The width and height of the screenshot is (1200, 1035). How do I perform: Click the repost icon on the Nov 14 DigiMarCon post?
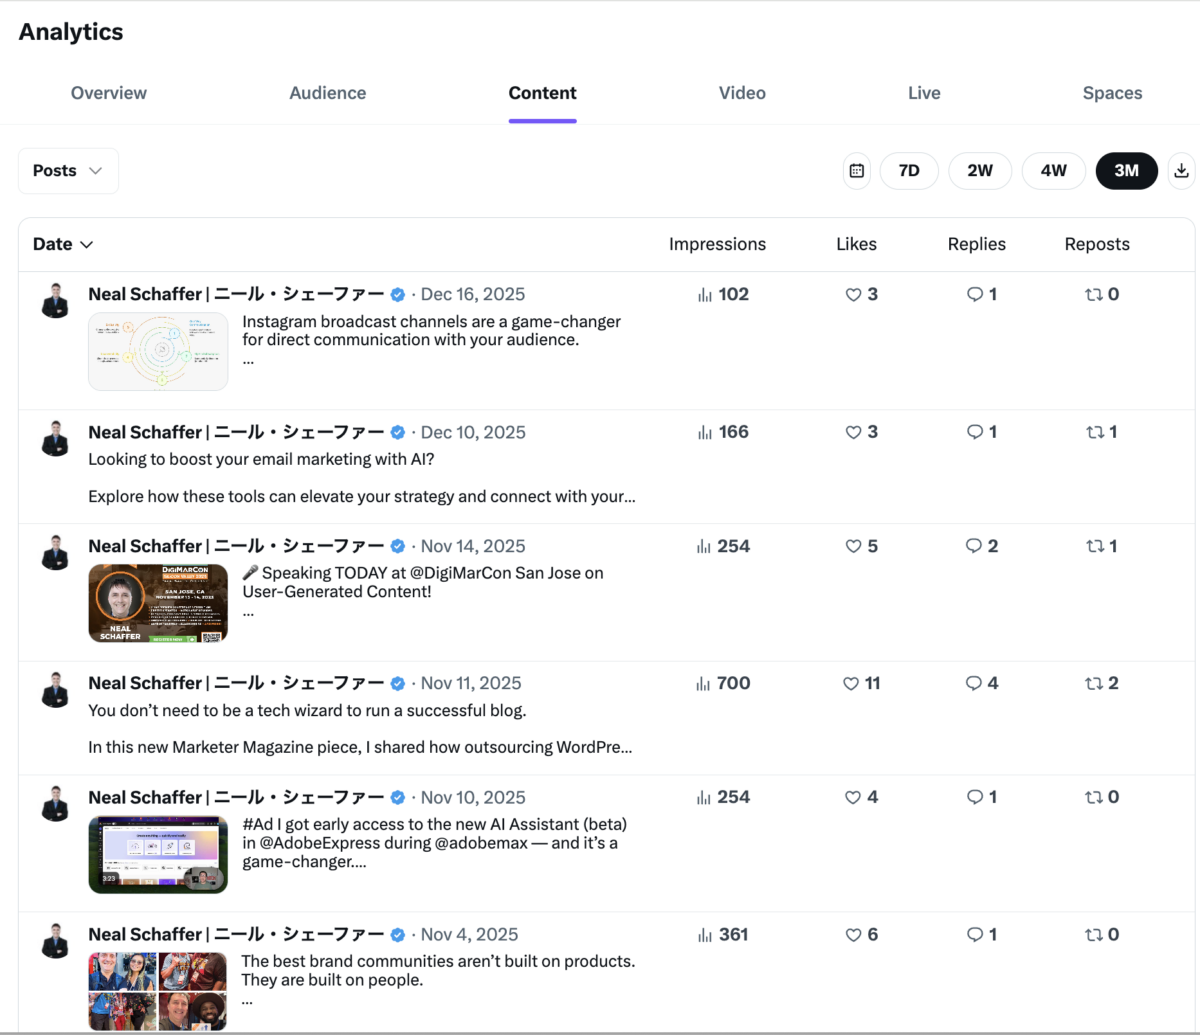pyautogui.click(x=1095, y=546)
